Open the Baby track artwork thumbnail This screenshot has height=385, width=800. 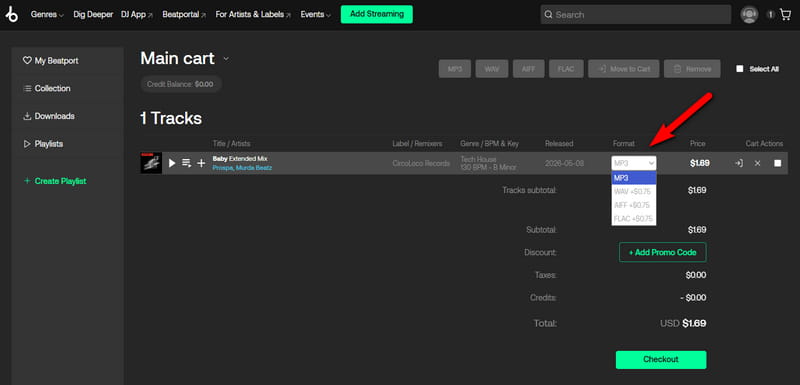[151, 163]
